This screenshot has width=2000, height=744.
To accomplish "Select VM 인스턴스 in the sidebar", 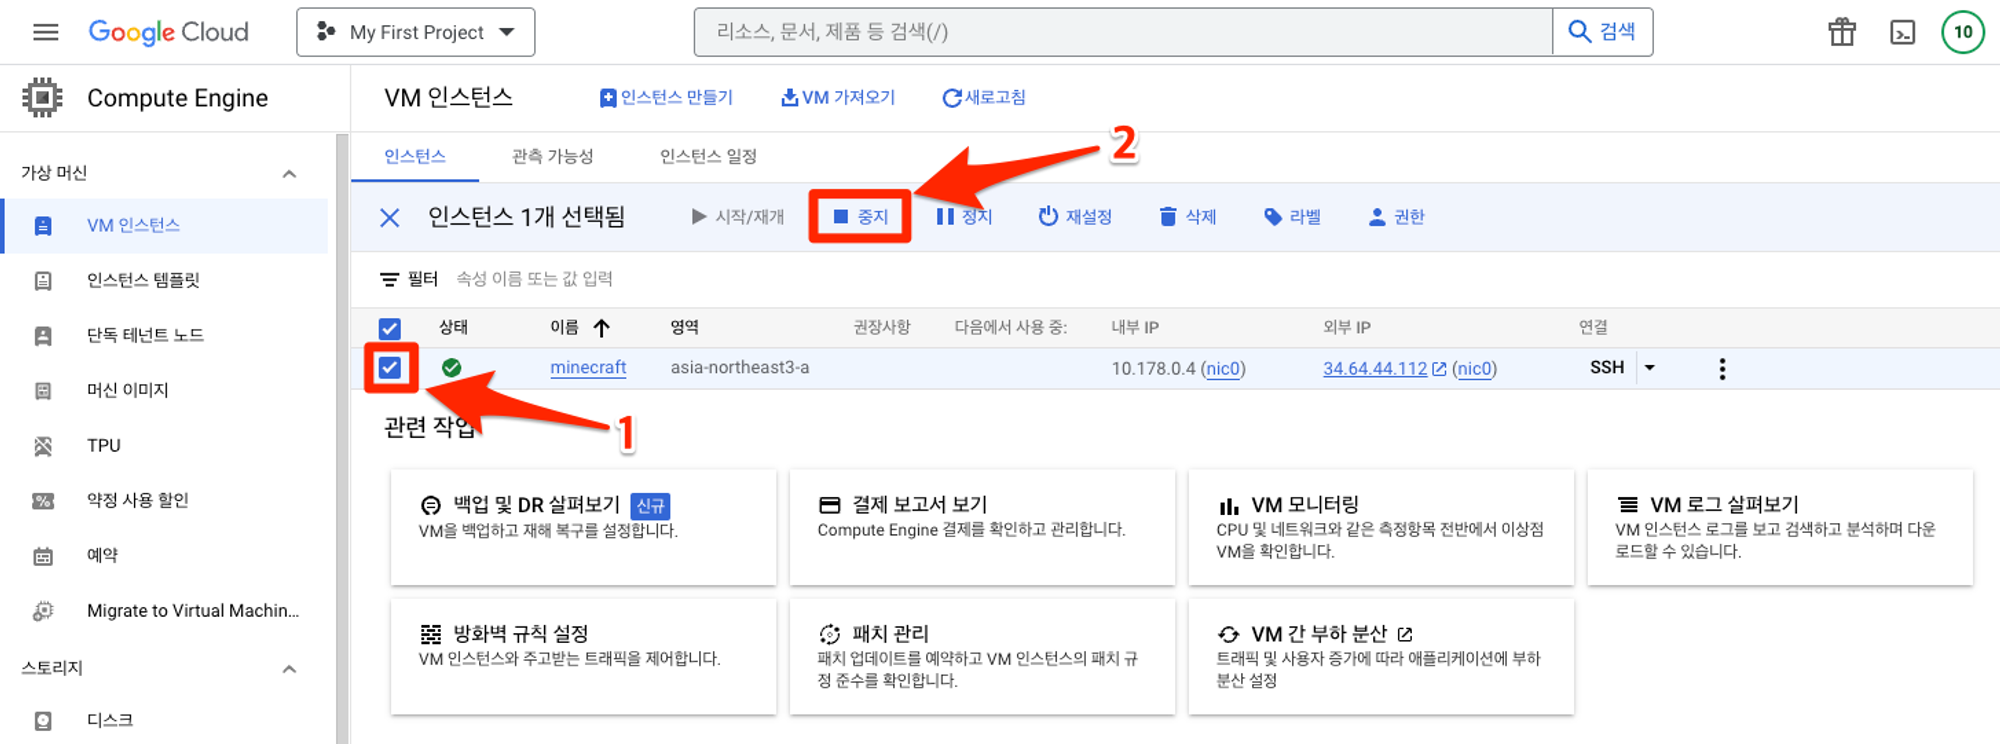I will click(165, 225).
